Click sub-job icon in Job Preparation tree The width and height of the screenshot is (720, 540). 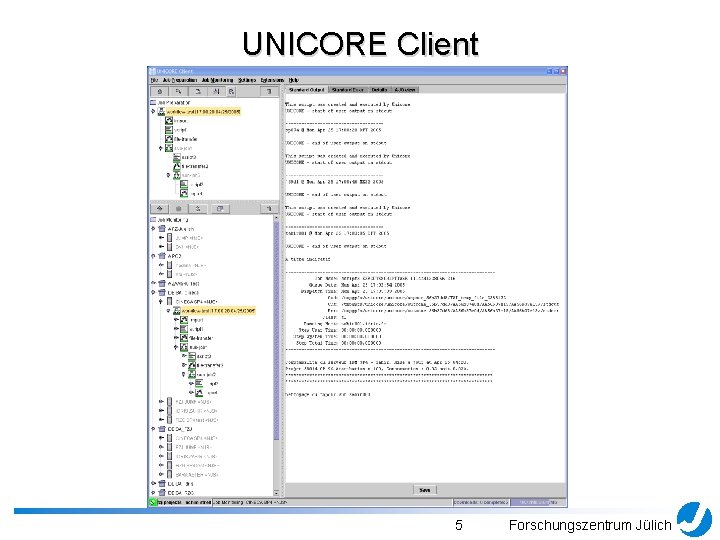(x=169, y=148)
